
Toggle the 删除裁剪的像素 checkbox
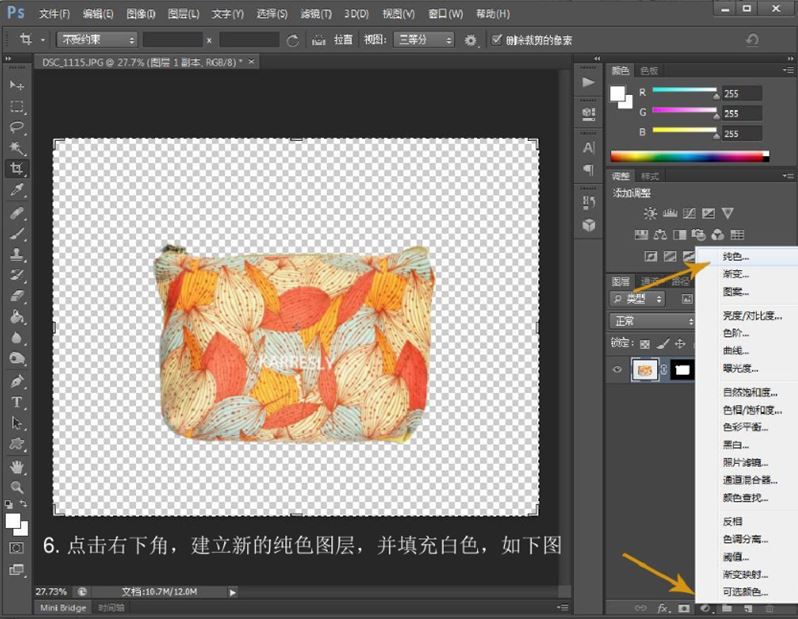click(498, 40)
